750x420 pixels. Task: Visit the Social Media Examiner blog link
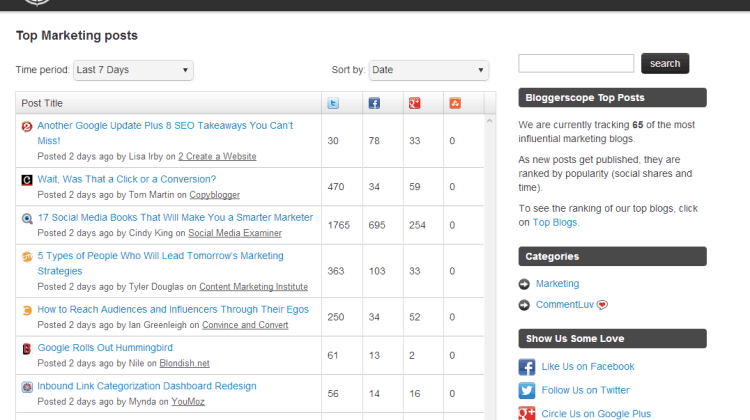coord(235,233)
